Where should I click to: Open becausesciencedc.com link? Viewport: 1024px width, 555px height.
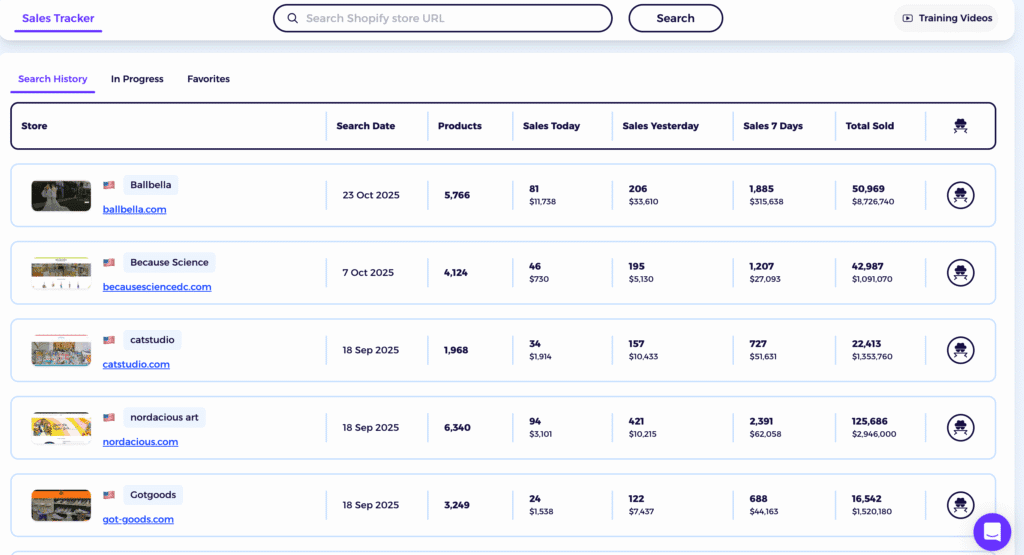click(x=157, y=287)
